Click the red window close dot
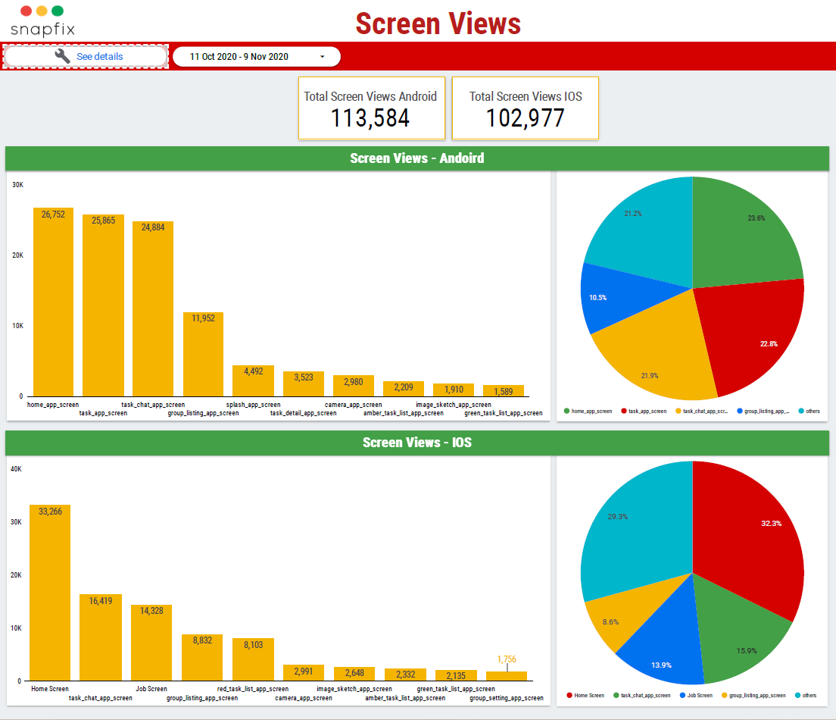 pyautogui.click(x=26, y=11)
